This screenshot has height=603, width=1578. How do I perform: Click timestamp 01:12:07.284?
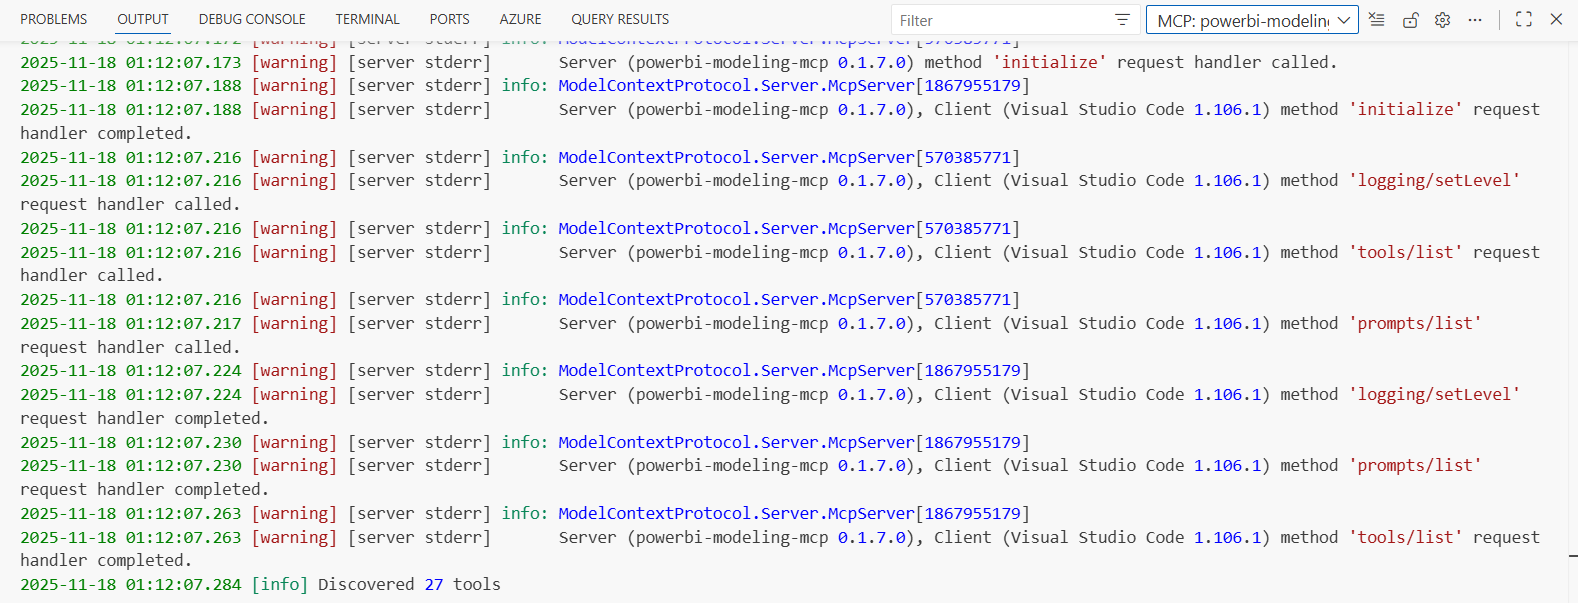(x=184, y=584)
